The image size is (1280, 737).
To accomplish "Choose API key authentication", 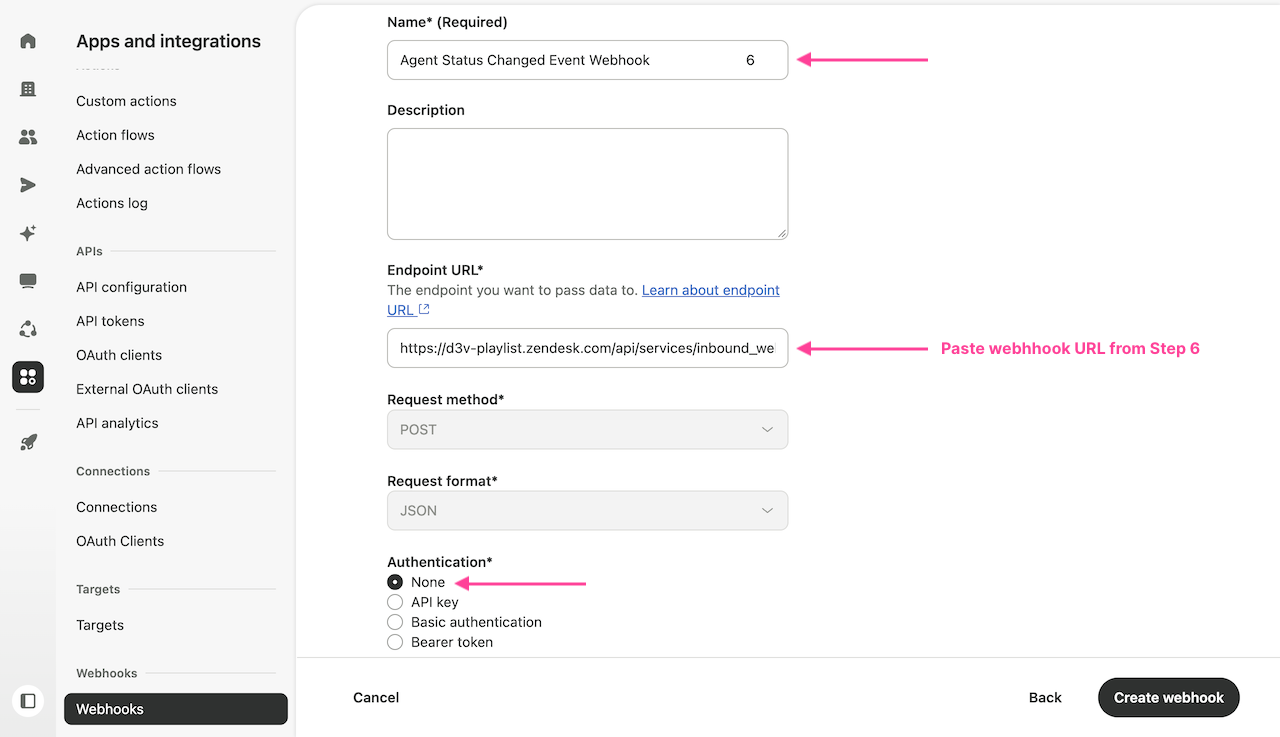I will (395, 602).
